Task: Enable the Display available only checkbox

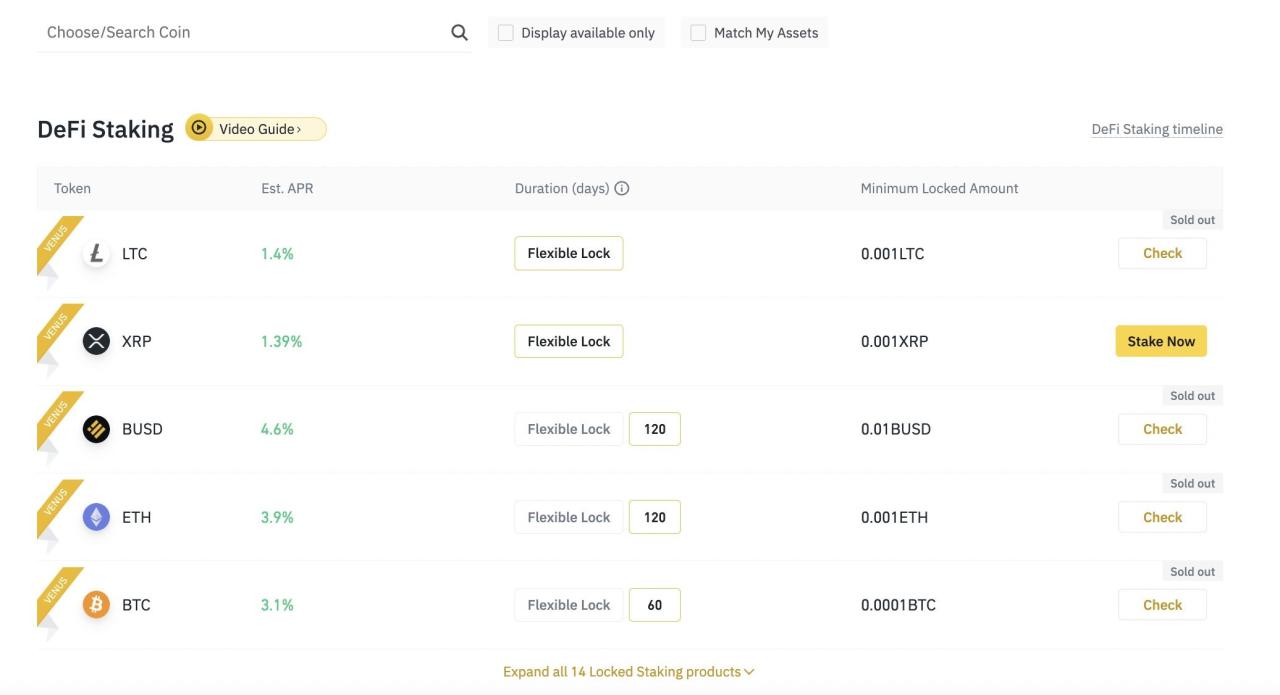Action: (503, 31)
